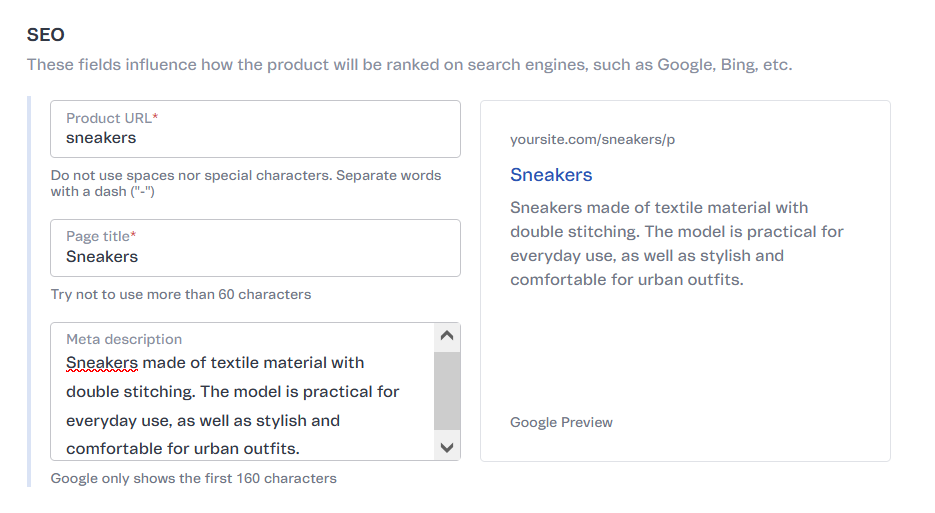Viewport: 935px width, 513px height.
Task: Click the 60 characters hint text
Action: click(x=181, y=295)
